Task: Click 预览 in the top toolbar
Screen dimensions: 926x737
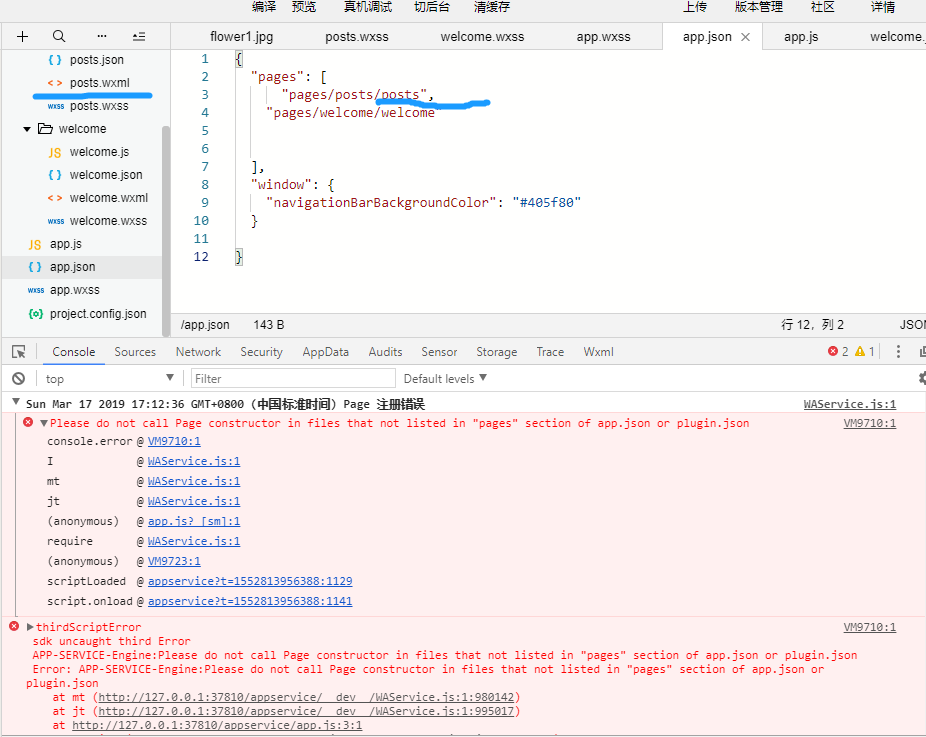Action: pyautogui.click(x=304, y=7)
